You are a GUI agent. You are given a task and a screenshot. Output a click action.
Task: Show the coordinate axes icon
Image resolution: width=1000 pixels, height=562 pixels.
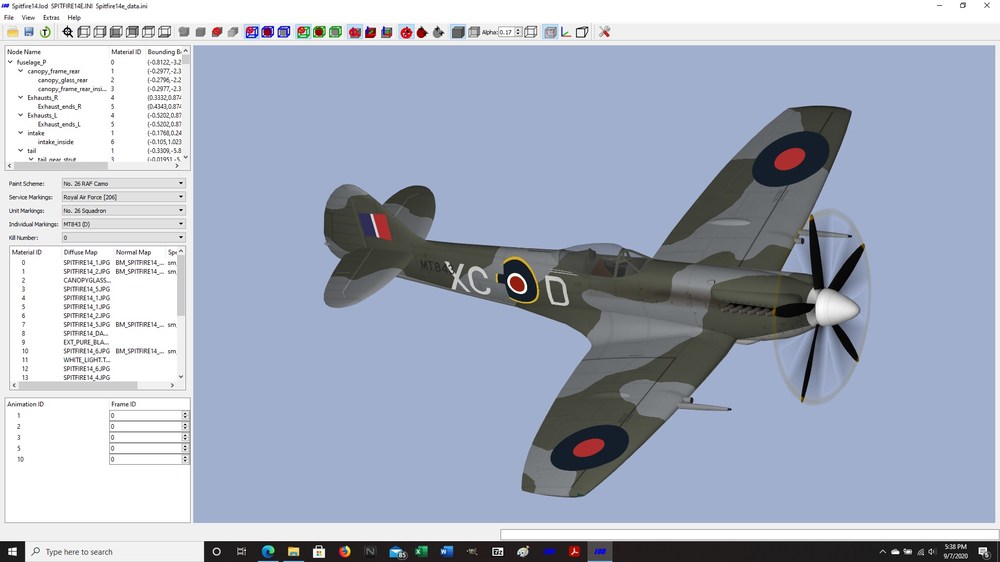tap(566, 32)
